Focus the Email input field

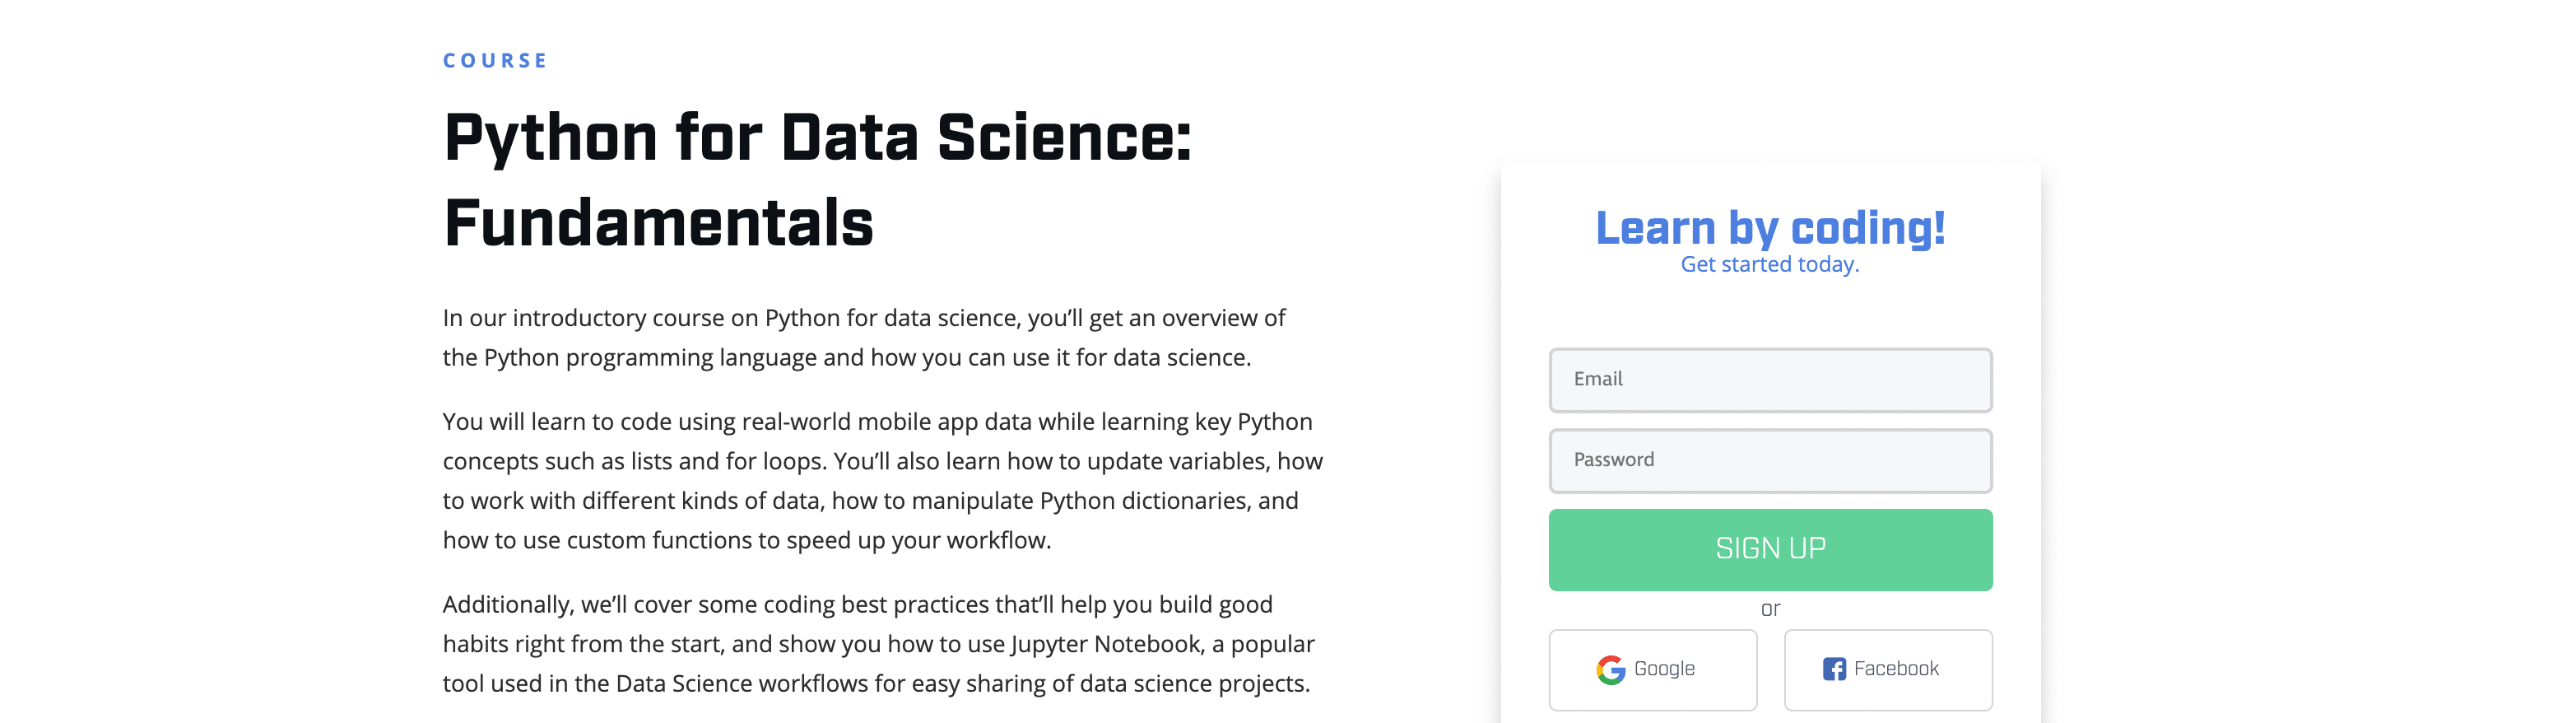click(x=1770, y=380)
